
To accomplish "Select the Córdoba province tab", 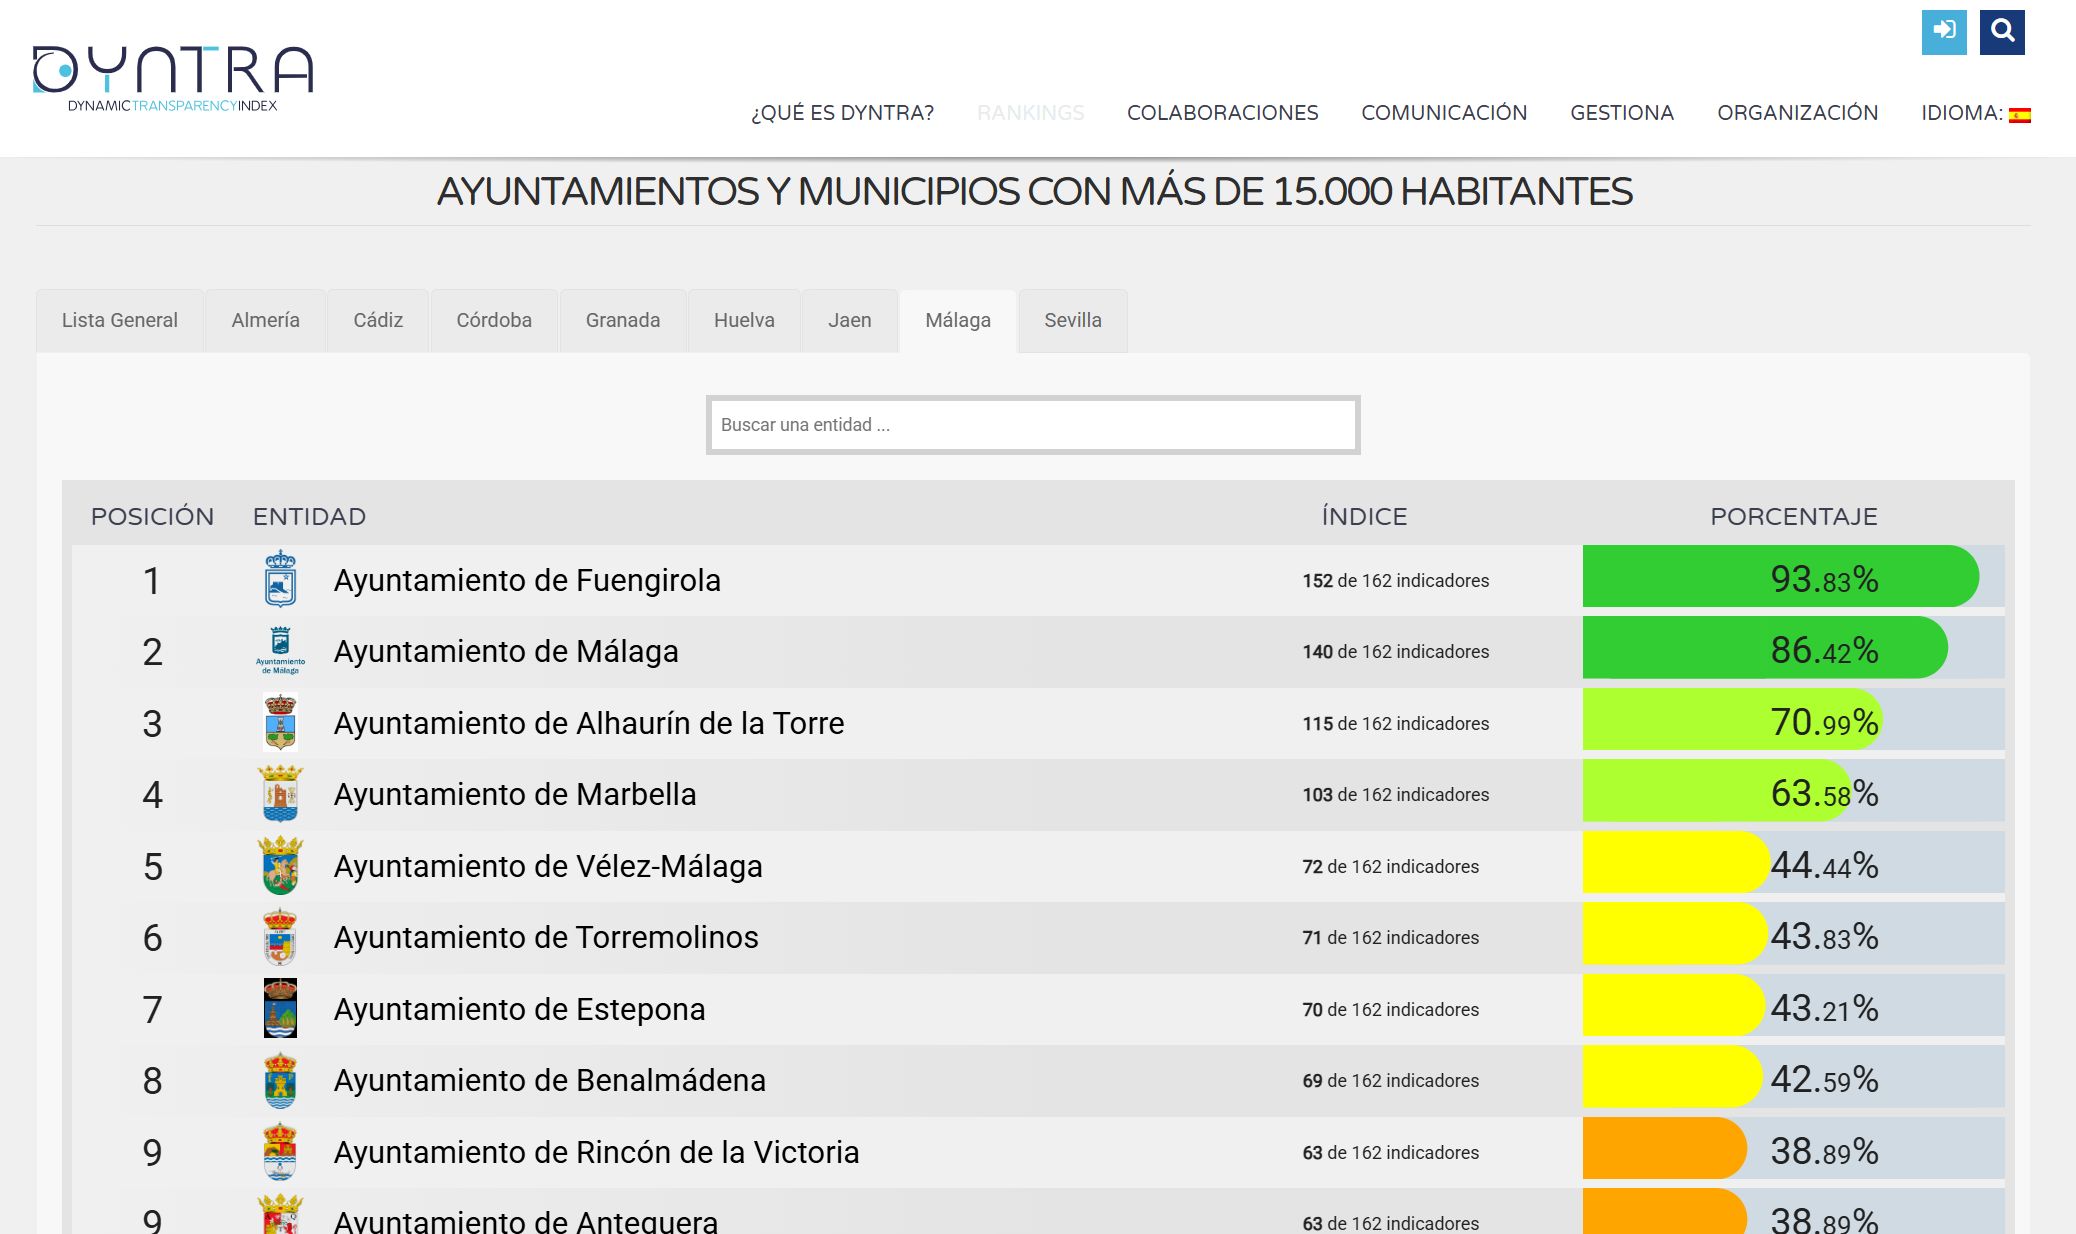I will coord(493,320).
